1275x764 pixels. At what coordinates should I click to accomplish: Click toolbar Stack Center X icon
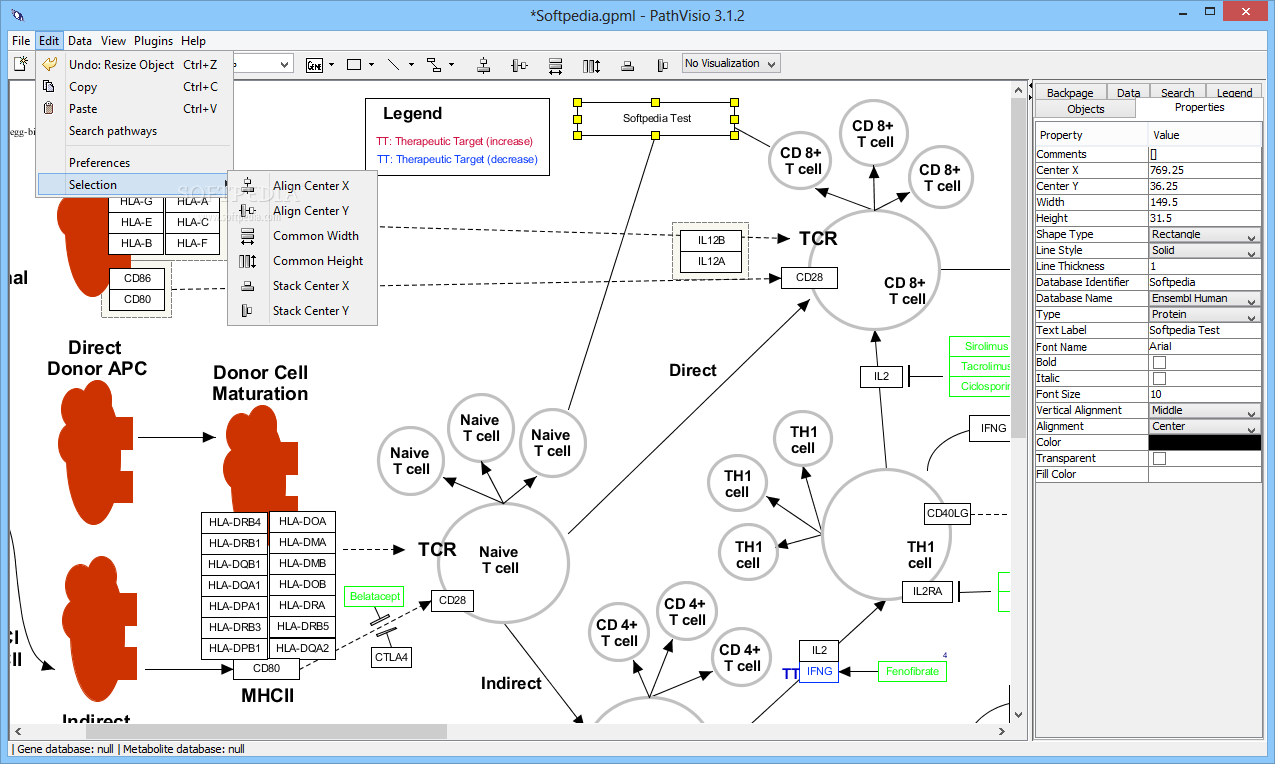tap(627, 64)
